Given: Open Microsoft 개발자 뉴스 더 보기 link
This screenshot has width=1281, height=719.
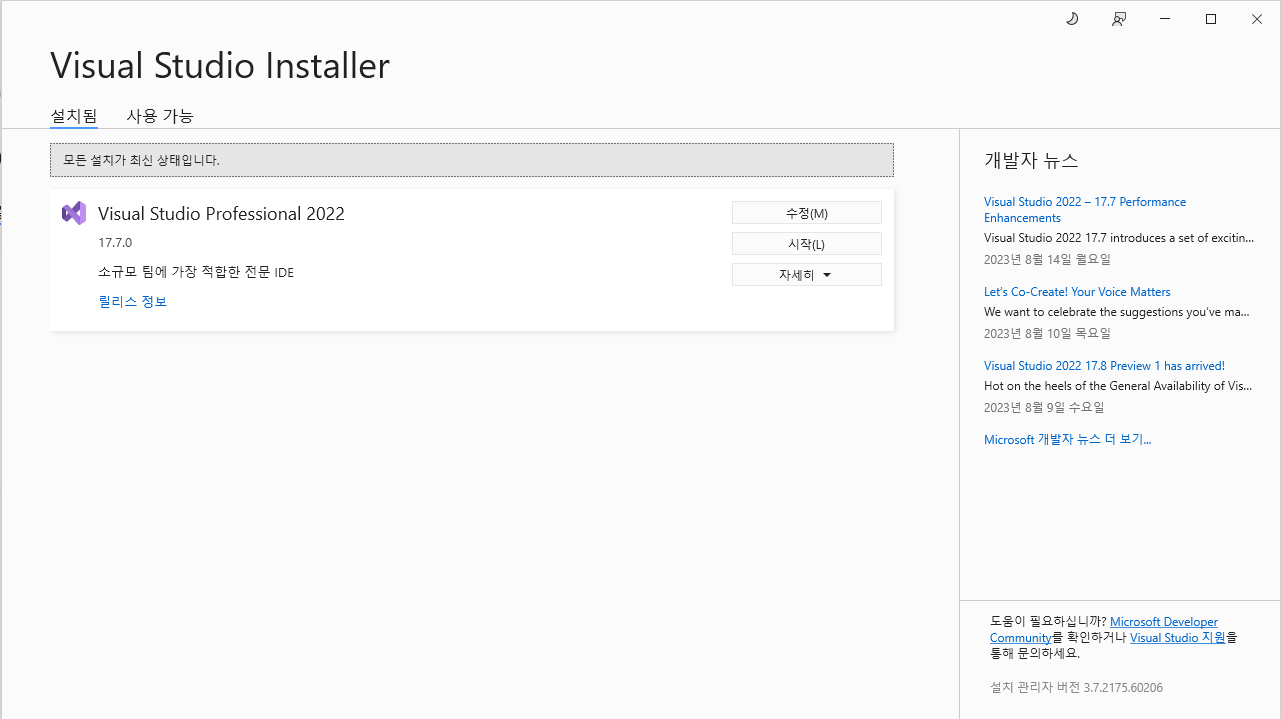Looking at the screenshot, I should coord(1068,440).
